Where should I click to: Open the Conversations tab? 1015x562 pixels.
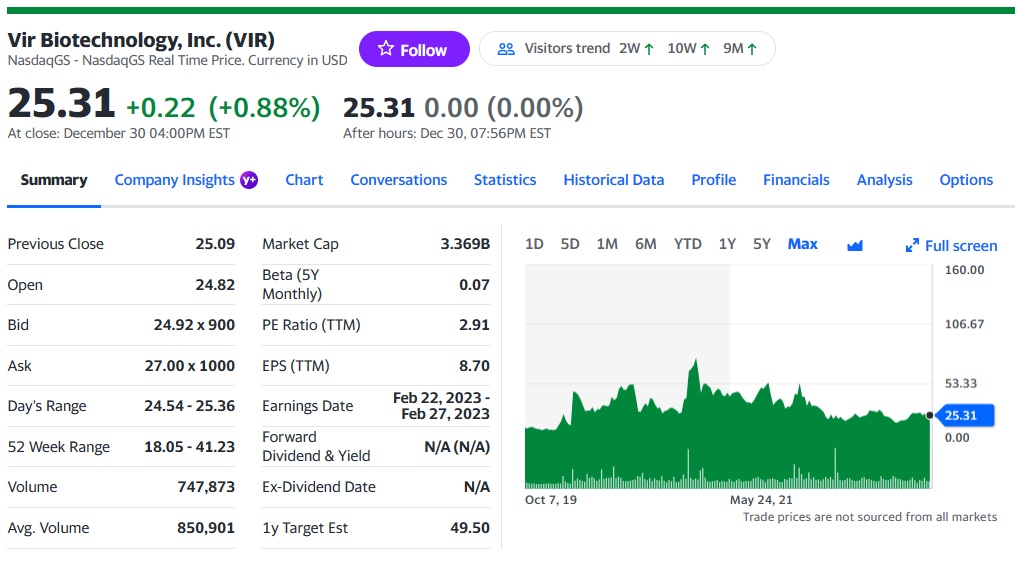[x=398, y=180]
